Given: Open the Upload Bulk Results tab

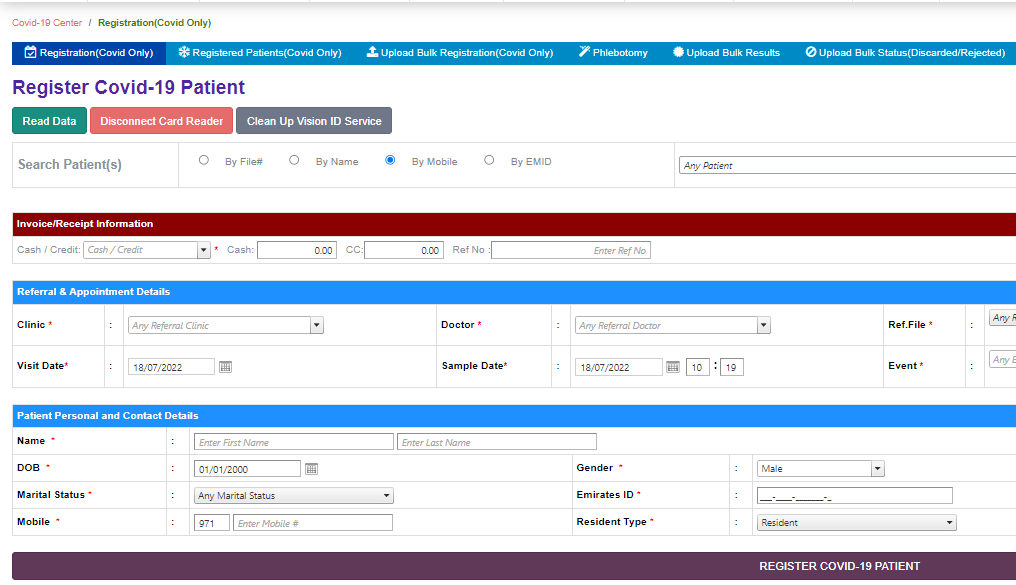Looking at the screenshot, I should tap(726, 52).
